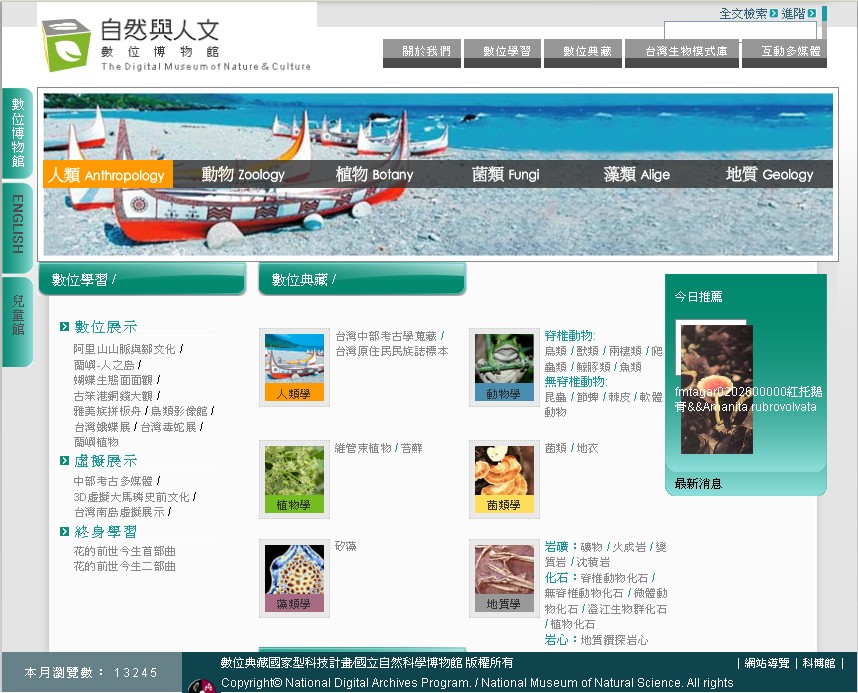The height and width of the screenshot is (693, 858).
Task: Select the 藻類學 diatom thumbnail
Action: 294,575
